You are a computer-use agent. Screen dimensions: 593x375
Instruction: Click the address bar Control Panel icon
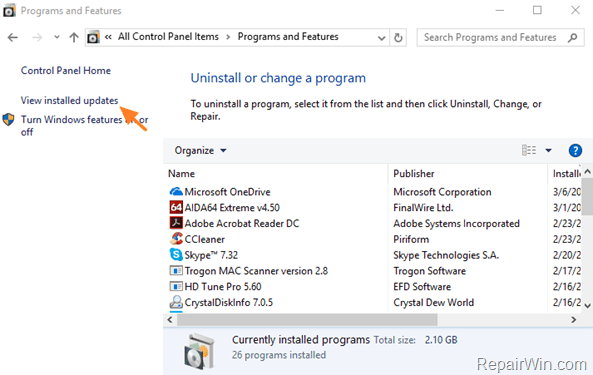coord(93,37)
